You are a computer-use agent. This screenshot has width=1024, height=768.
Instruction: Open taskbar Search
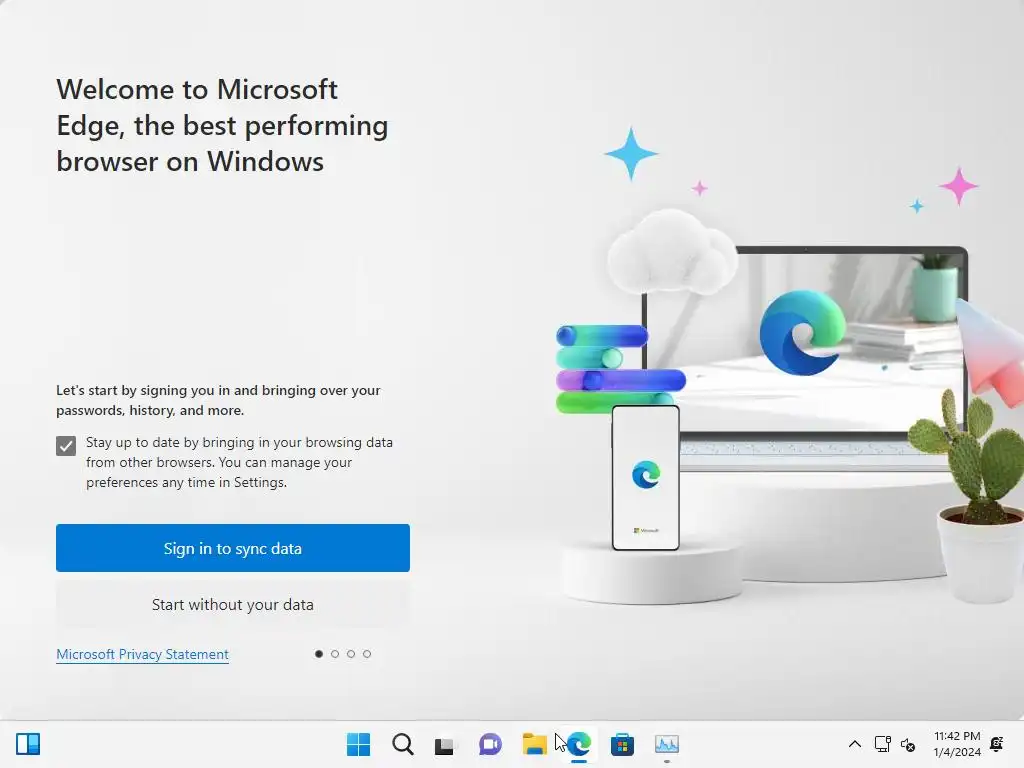(x=402, y=744)
